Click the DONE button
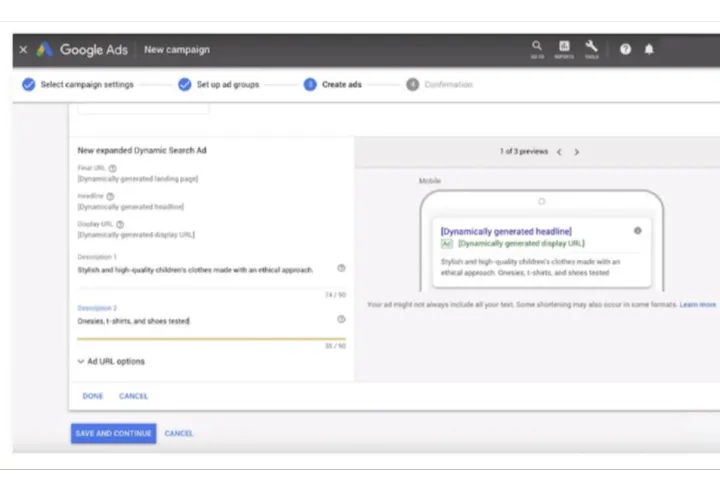 pyautogui.click(x=93, y=396)
